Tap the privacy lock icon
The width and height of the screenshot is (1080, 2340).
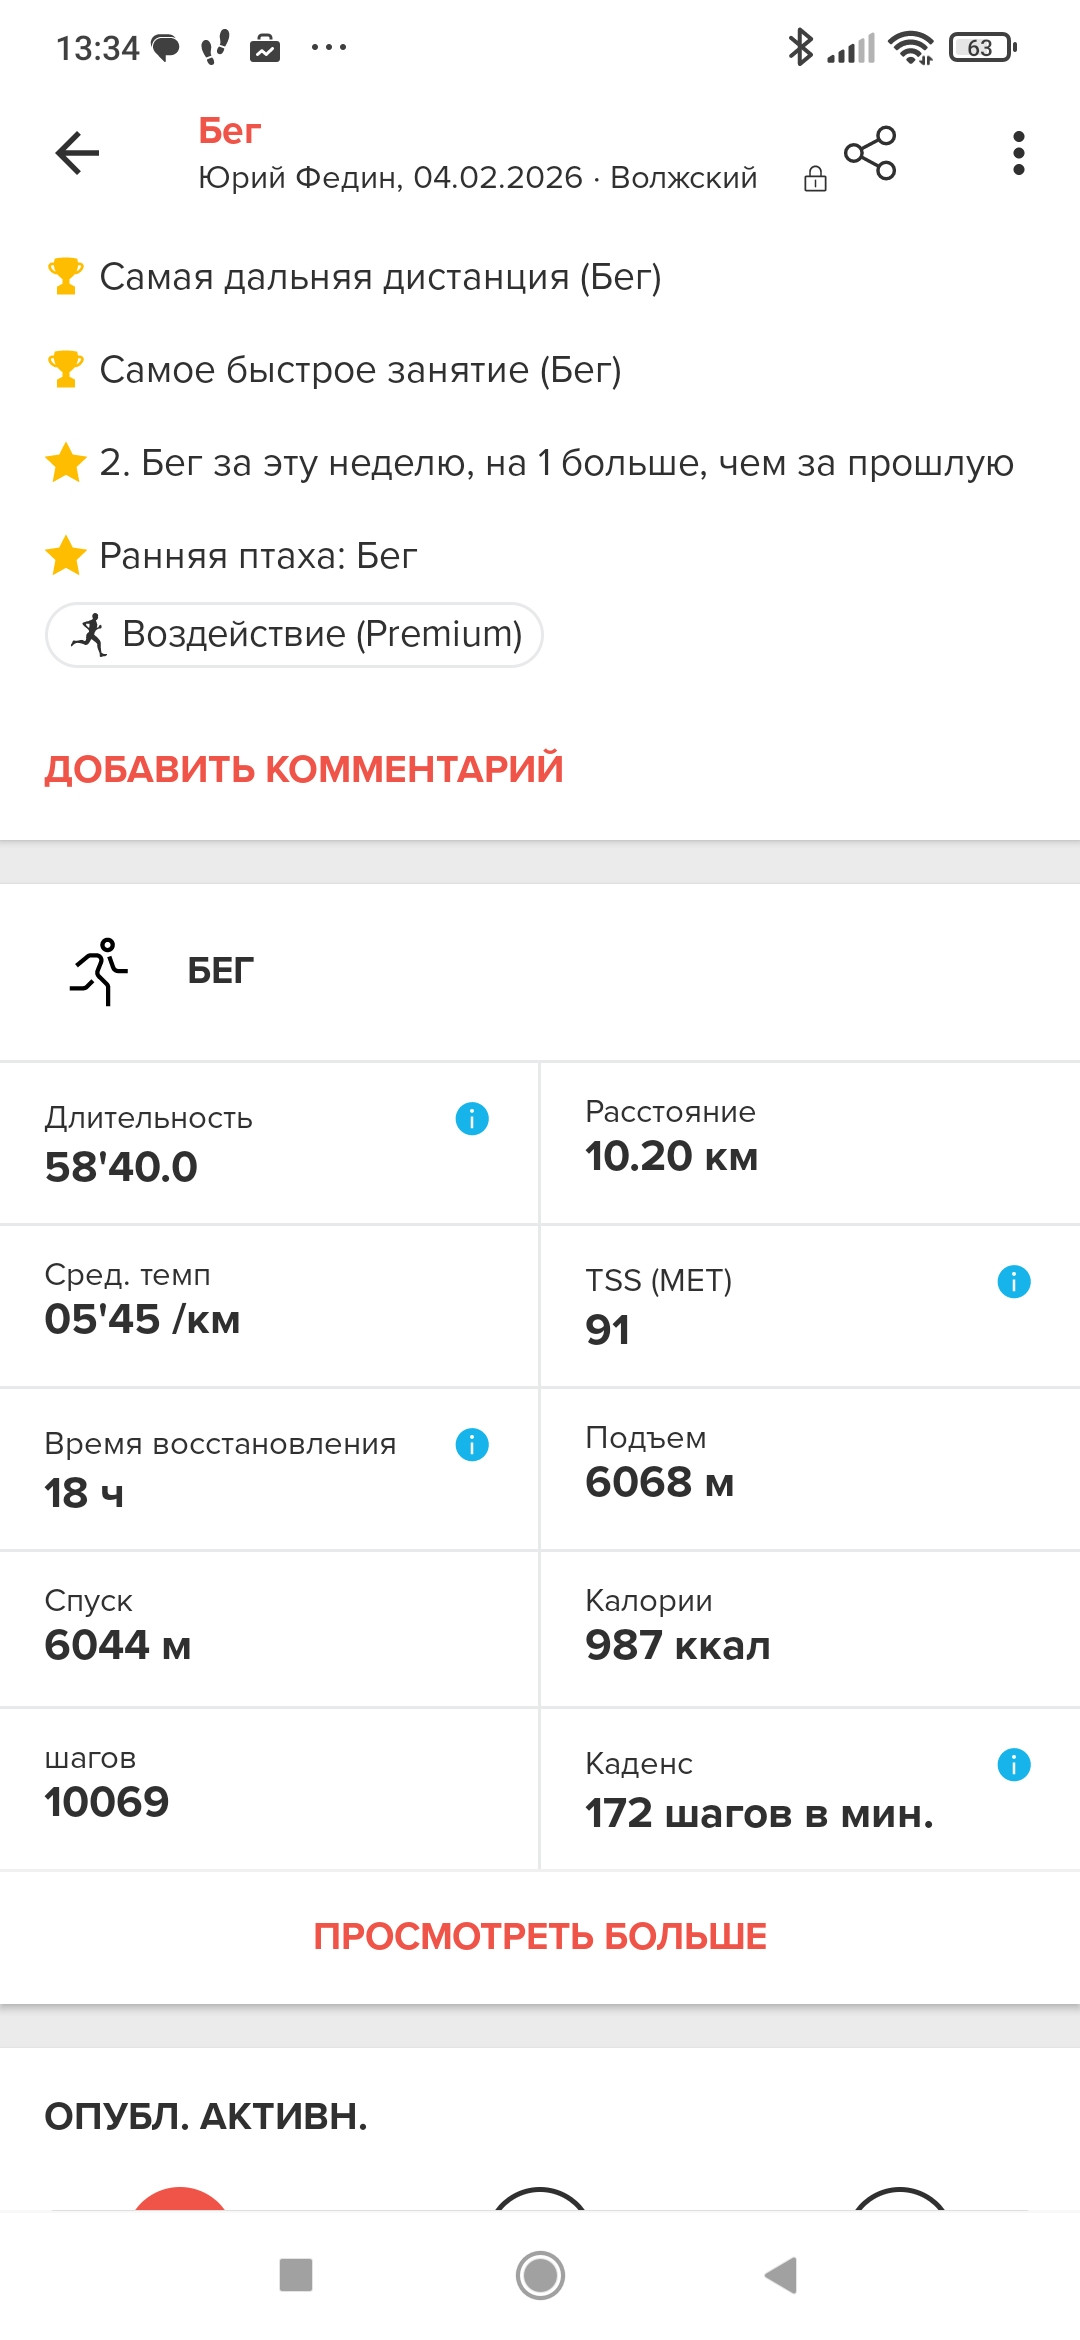coord(816,179)
